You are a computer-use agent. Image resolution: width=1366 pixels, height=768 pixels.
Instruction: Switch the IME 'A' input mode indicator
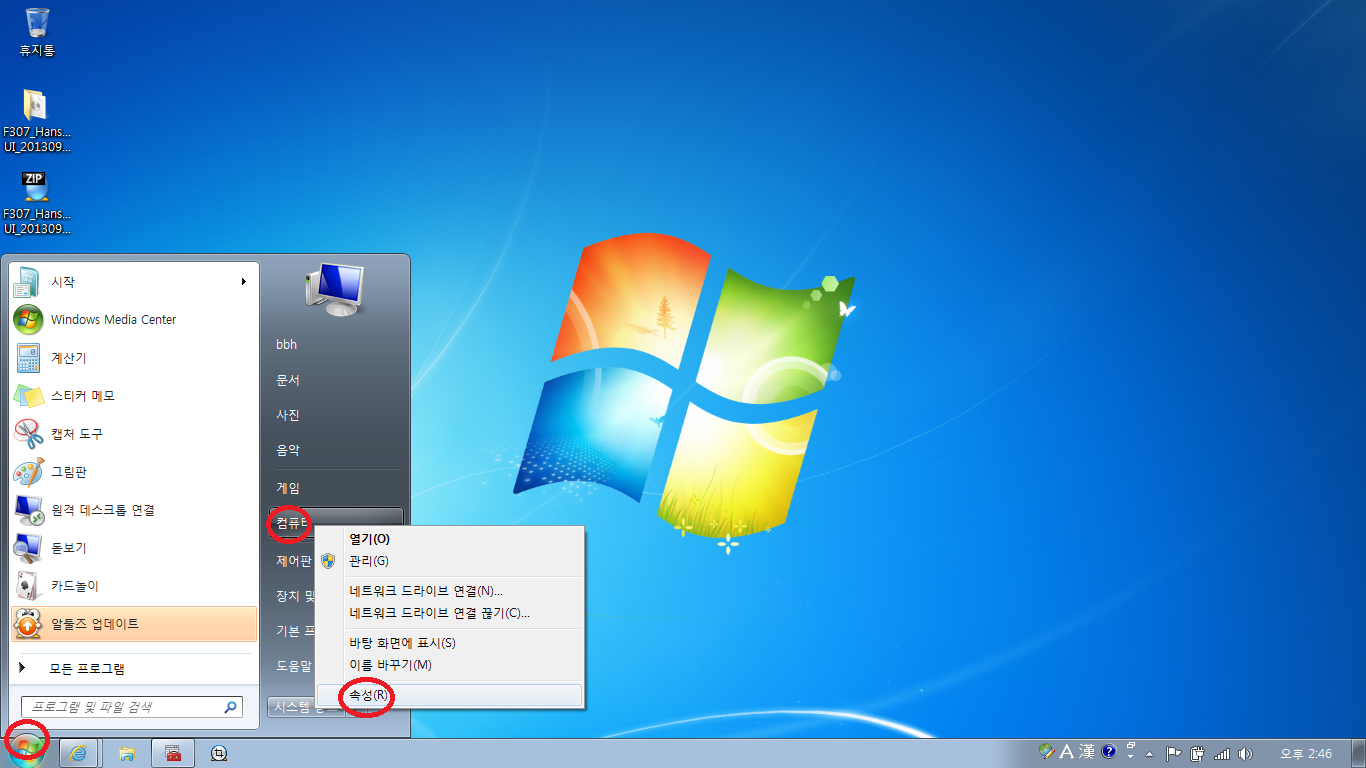pos(1067,752)
